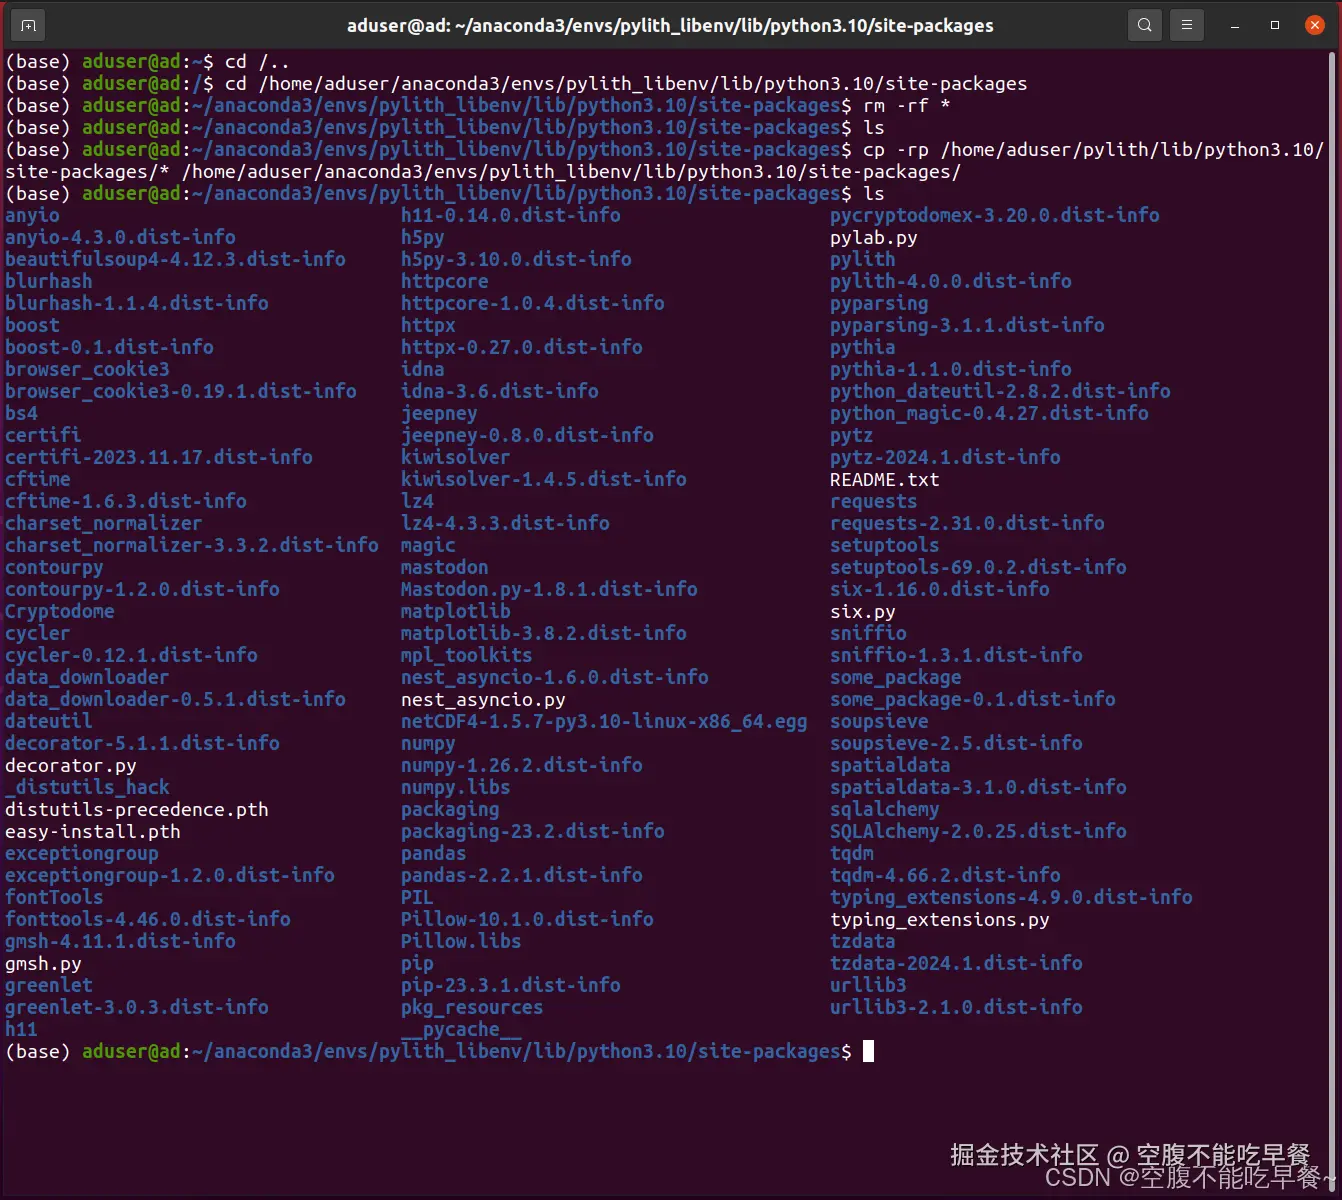
Task: Select the 'mpl_toolkits' directory name
Action: click(x=467, y=655)
